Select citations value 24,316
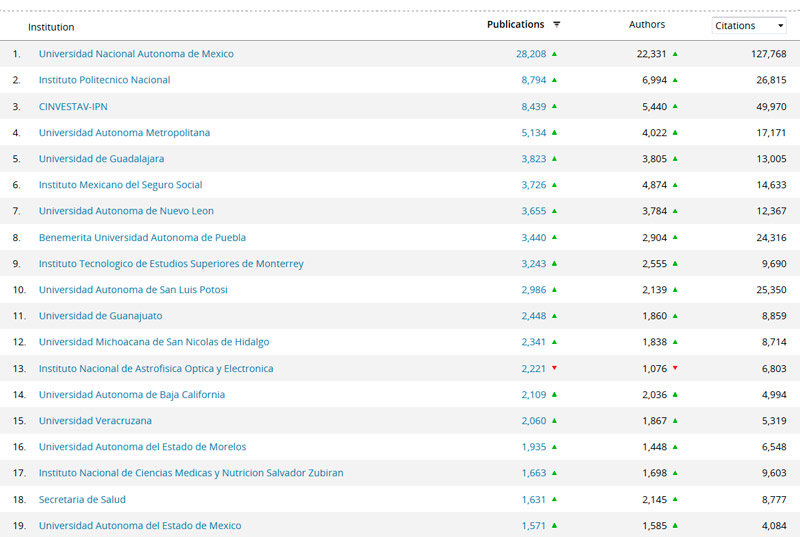Image resolution: width=800 pixels, height=537 pixels. click(x=771, y=237)
